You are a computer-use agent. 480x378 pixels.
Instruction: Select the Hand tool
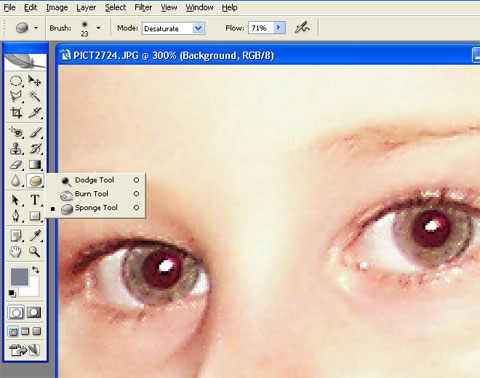pos(16,252)
